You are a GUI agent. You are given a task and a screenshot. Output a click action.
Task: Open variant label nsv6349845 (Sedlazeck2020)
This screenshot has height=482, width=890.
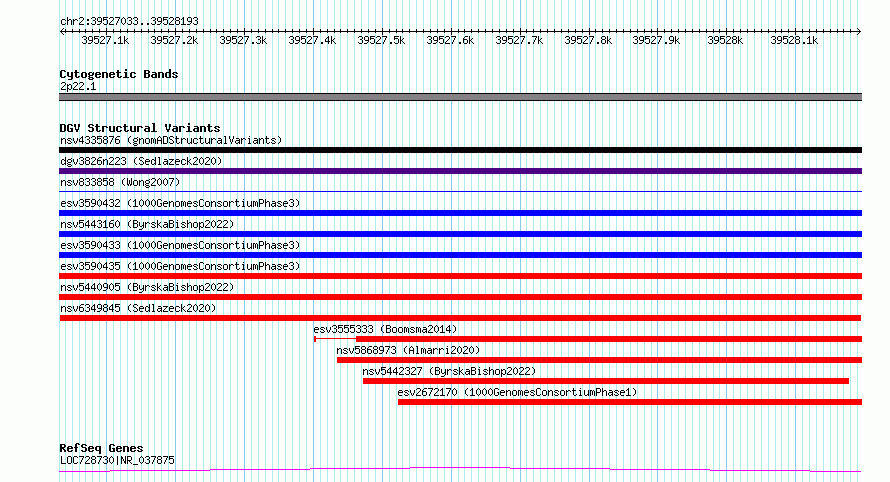pyautogui.click(x=138, y=308)
